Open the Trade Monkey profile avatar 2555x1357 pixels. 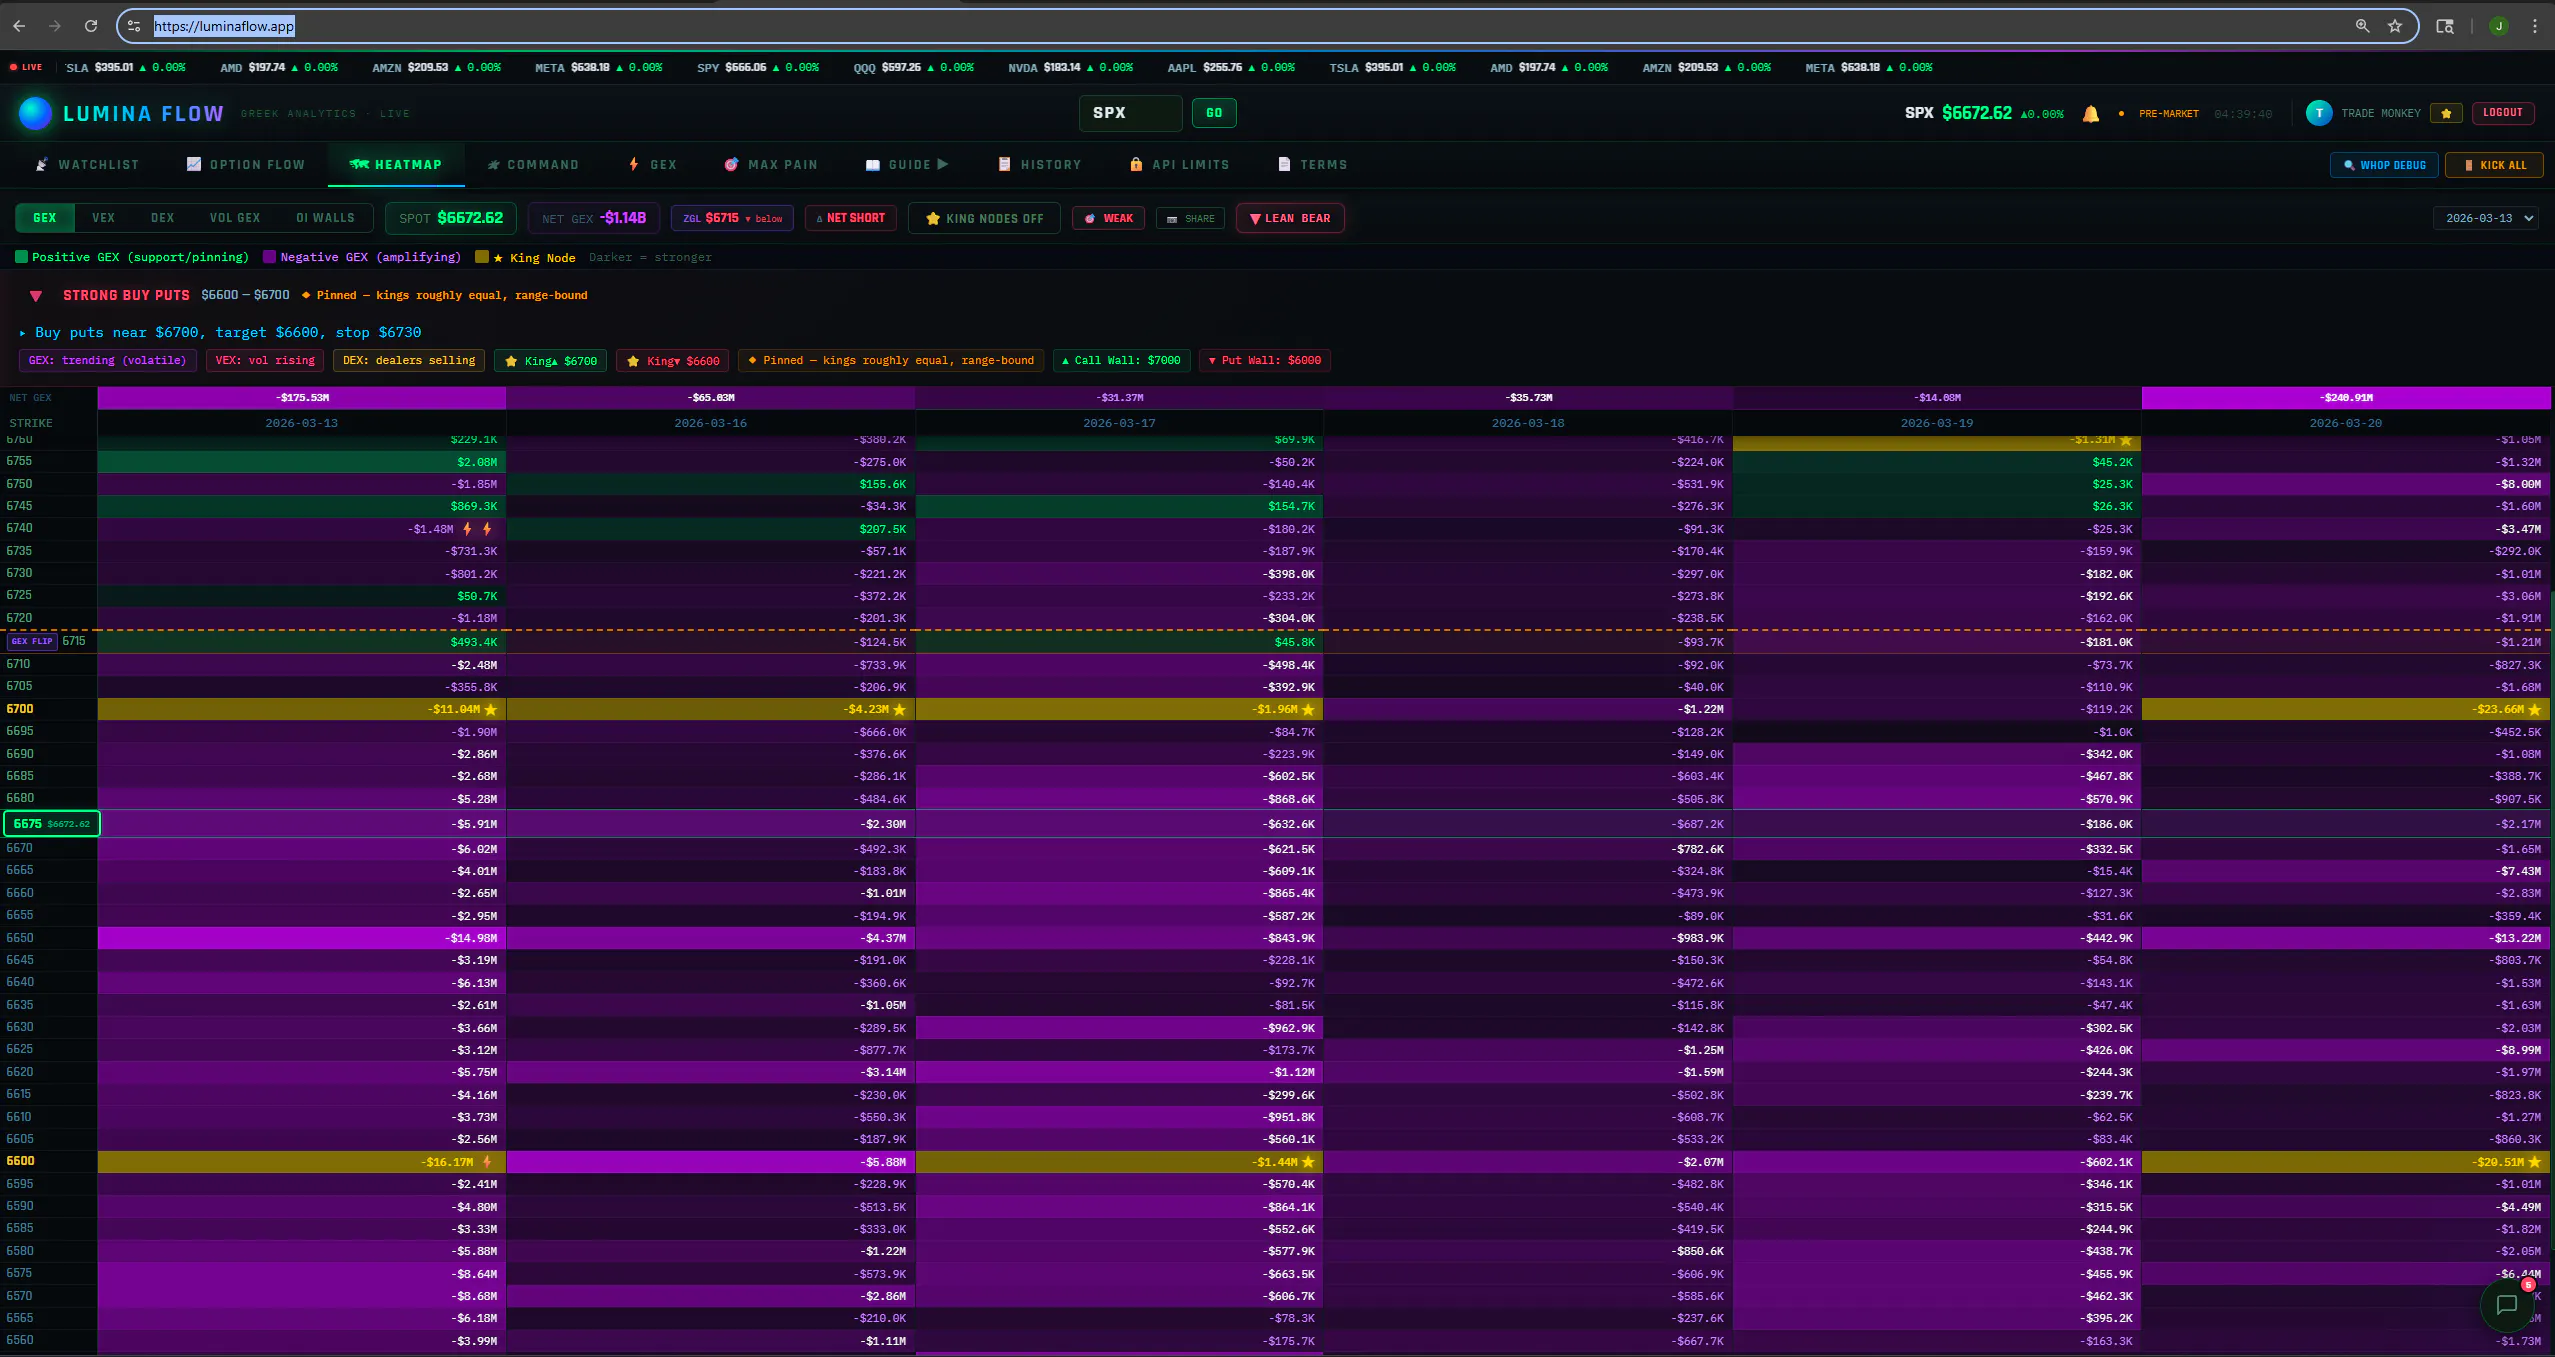click(2319, 113)
